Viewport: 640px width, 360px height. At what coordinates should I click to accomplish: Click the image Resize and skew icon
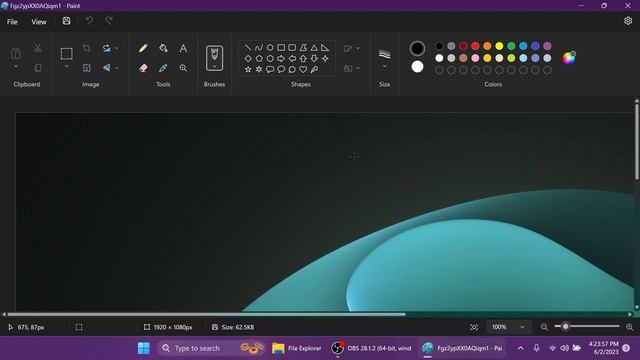(87, 68)
